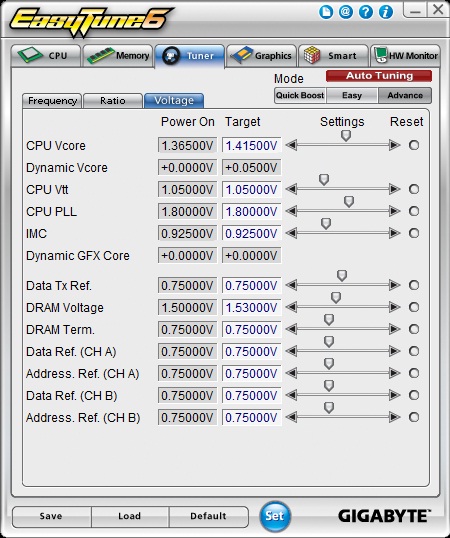Click the DRAM Voltage slider handle
This screenshot has height=538, width=450.
pos(336,297)
